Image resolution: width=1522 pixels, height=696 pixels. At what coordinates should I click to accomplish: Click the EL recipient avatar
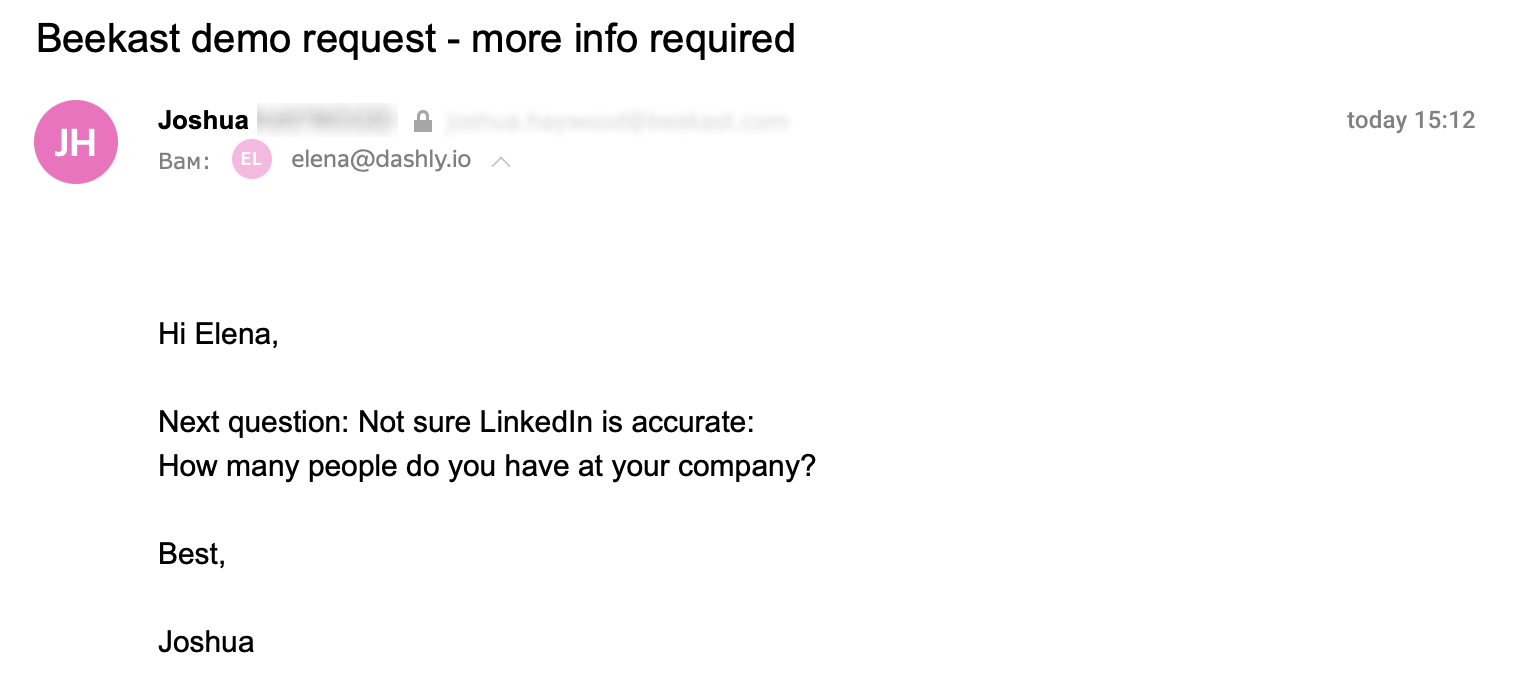tap(252, 159)
